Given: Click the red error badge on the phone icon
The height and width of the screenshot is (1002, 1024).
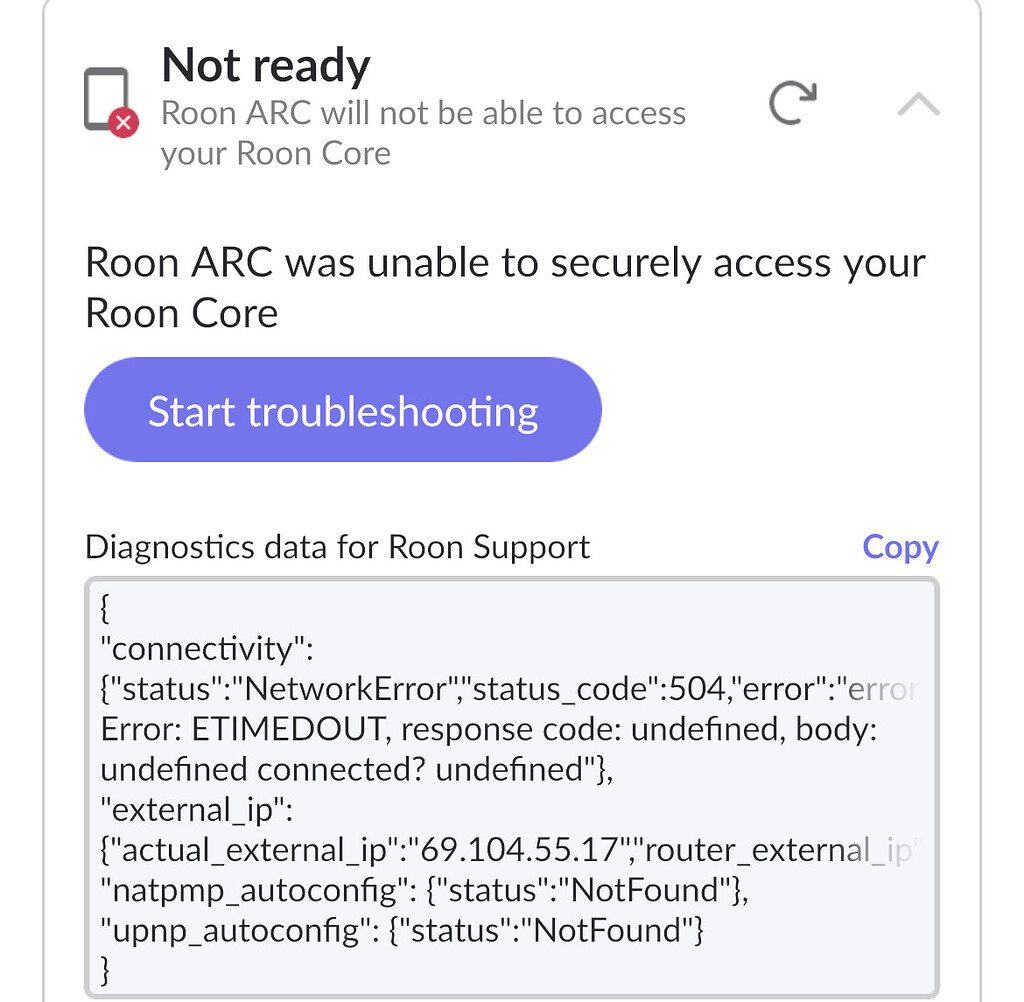Looking at the screenshot, I should coord(123,122).
